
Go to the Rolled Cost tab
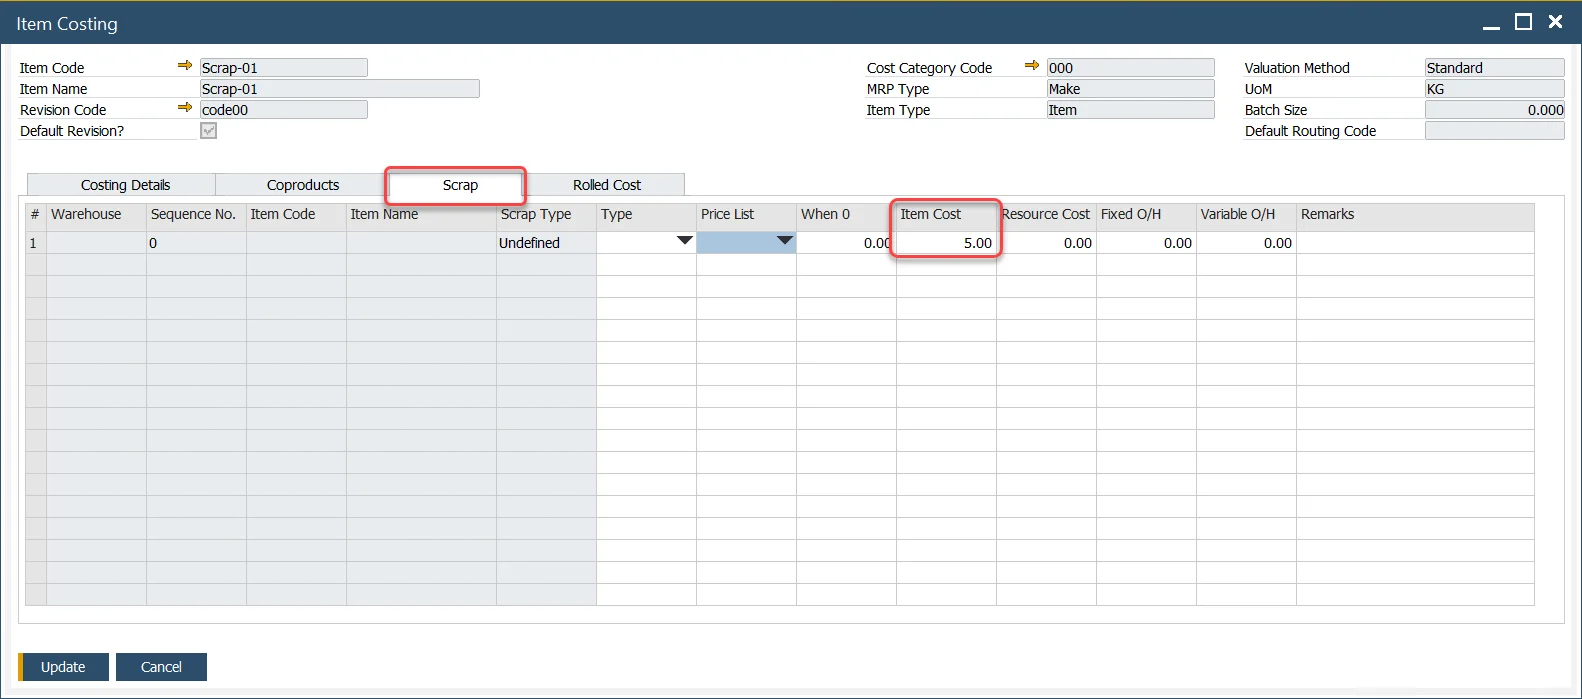point(606,185)
